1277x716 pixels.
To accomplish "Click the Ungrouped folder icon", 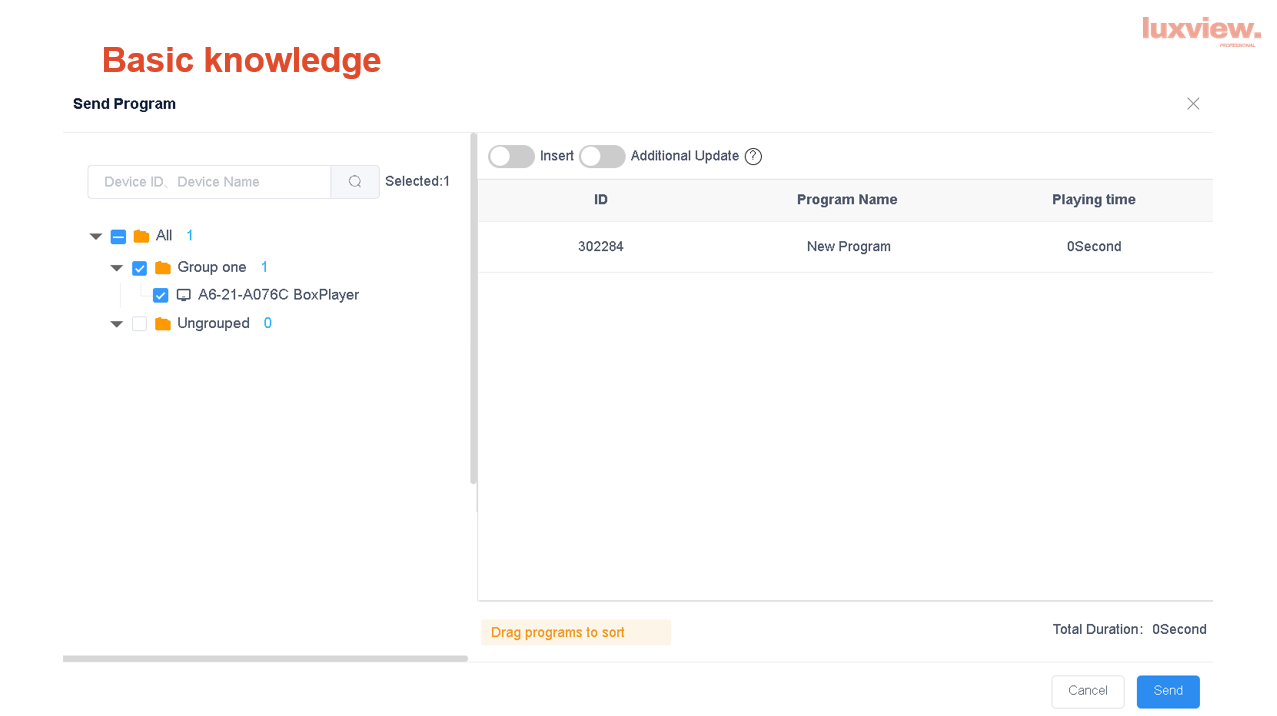I will pos(163,324).
